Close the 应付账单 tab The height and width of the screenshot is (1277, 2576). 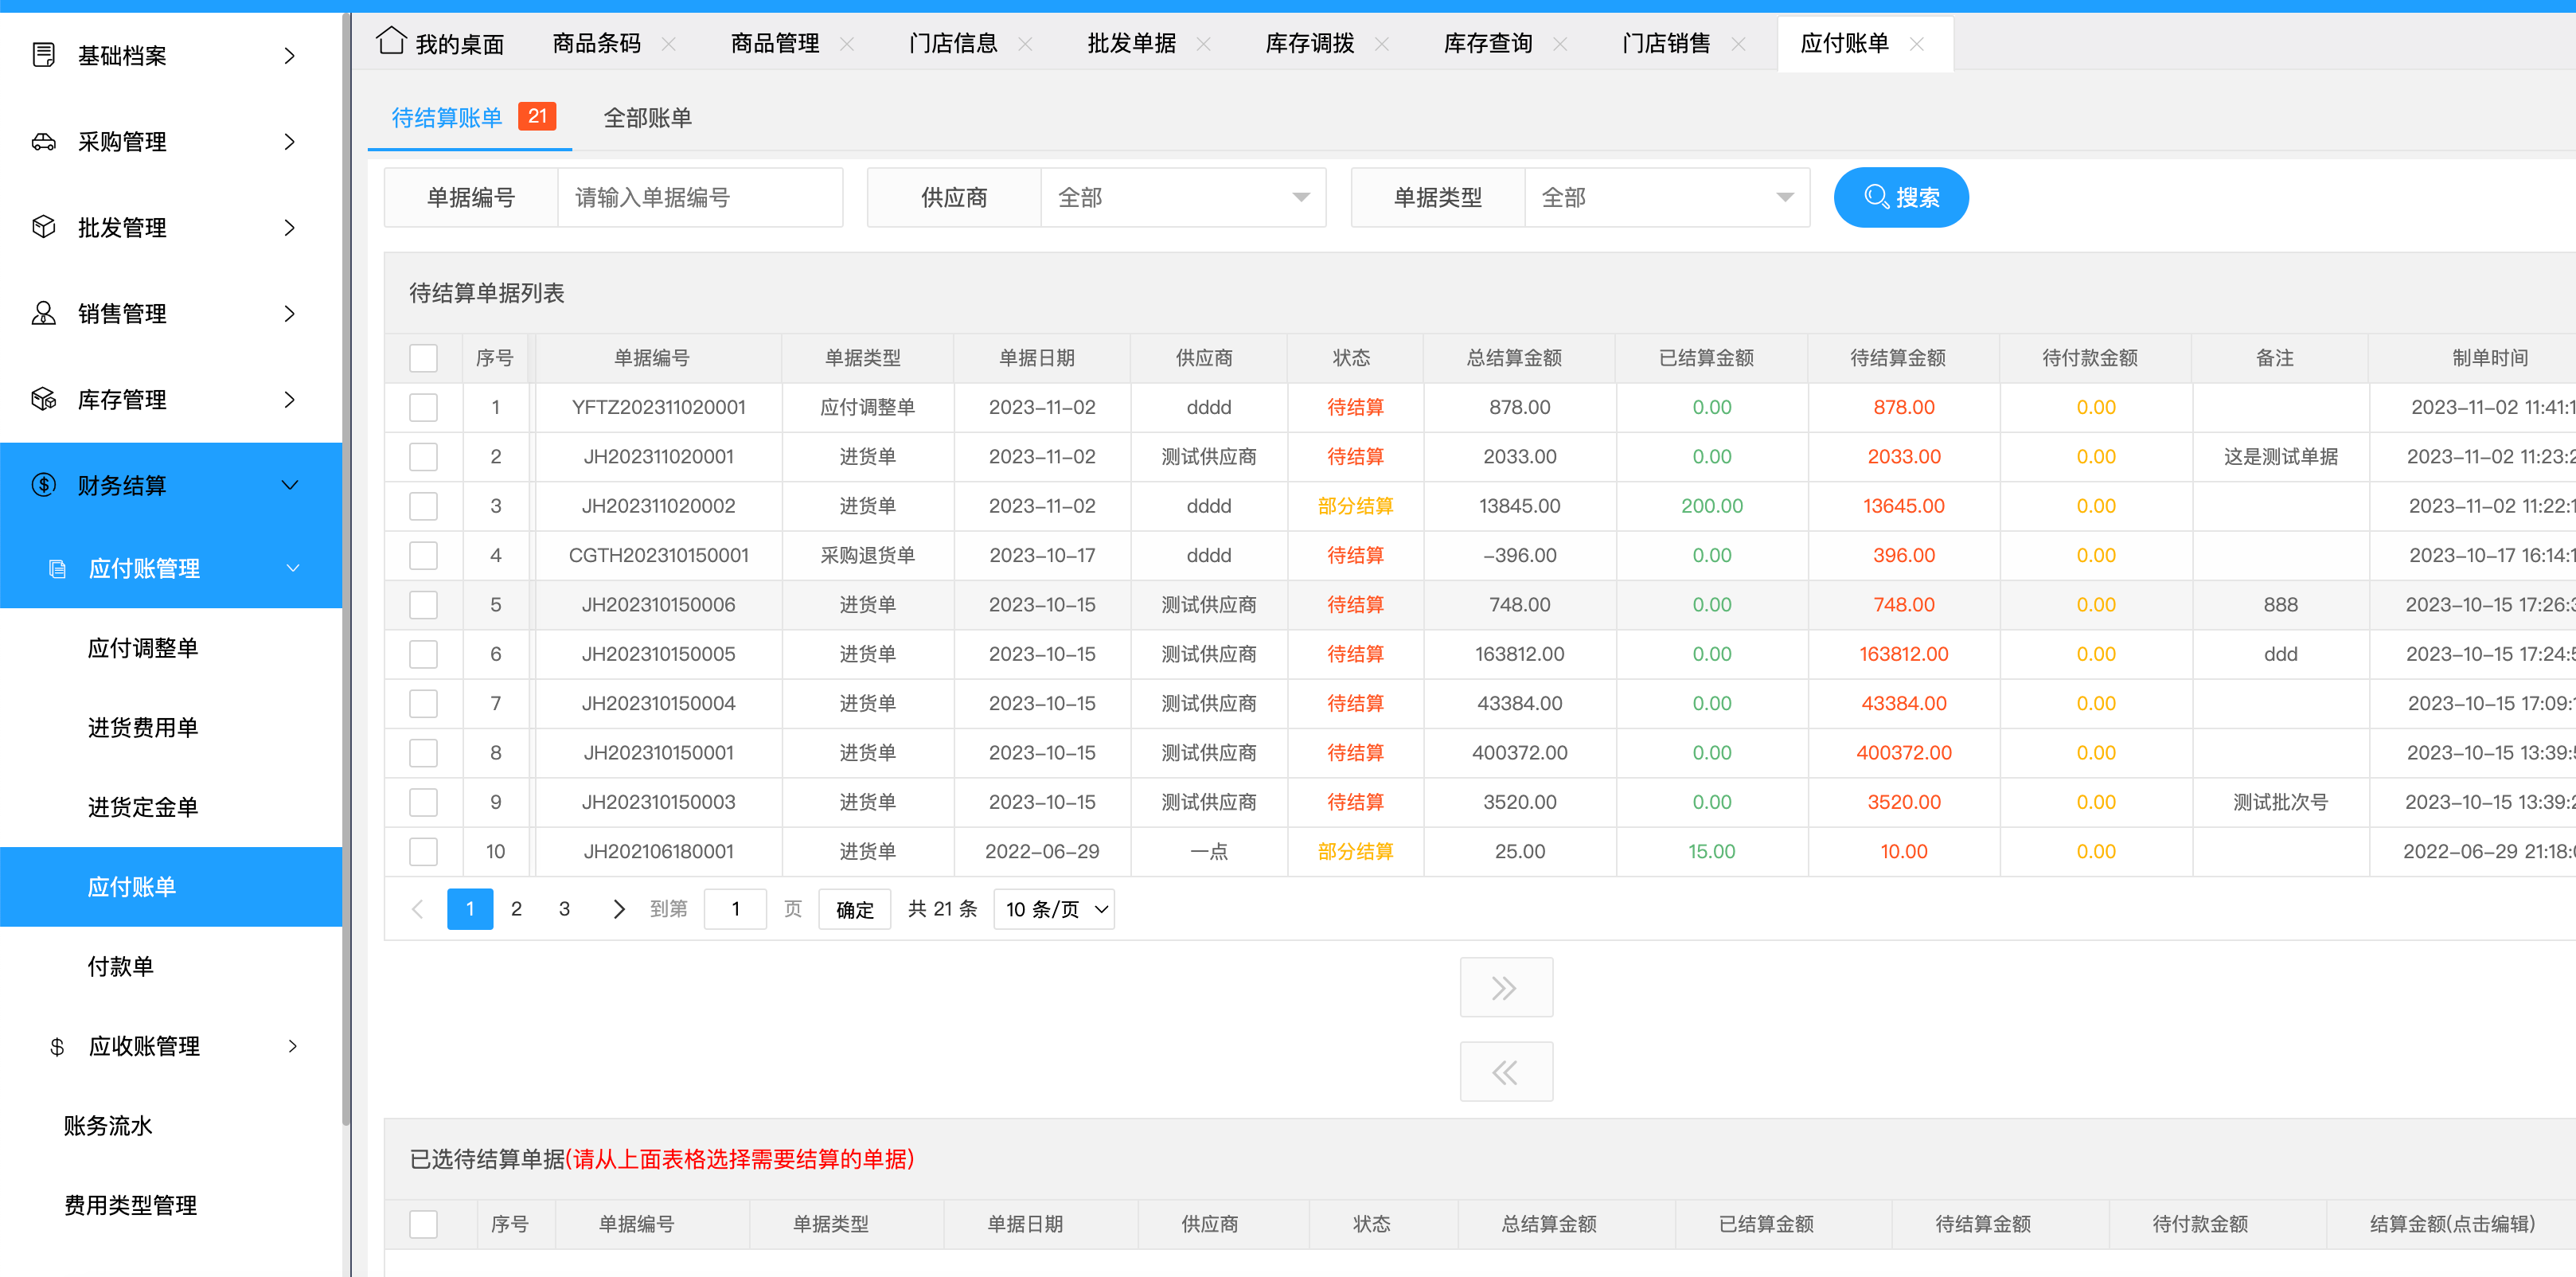(1917, 43)
